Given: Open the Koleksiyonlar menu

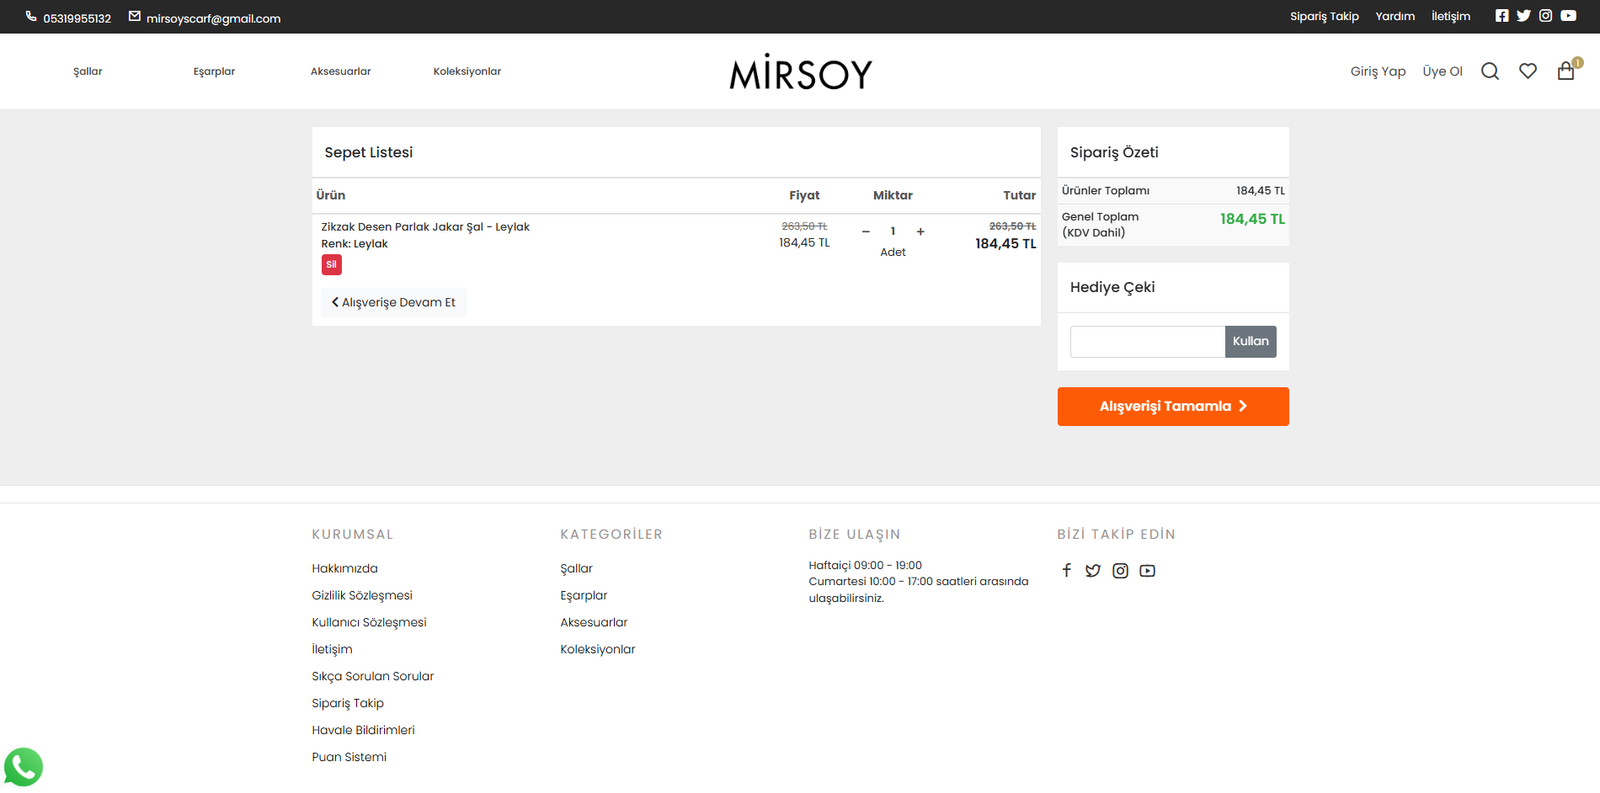Looking at the screenshot, I should pyautogui.click(x=467, y=72).
